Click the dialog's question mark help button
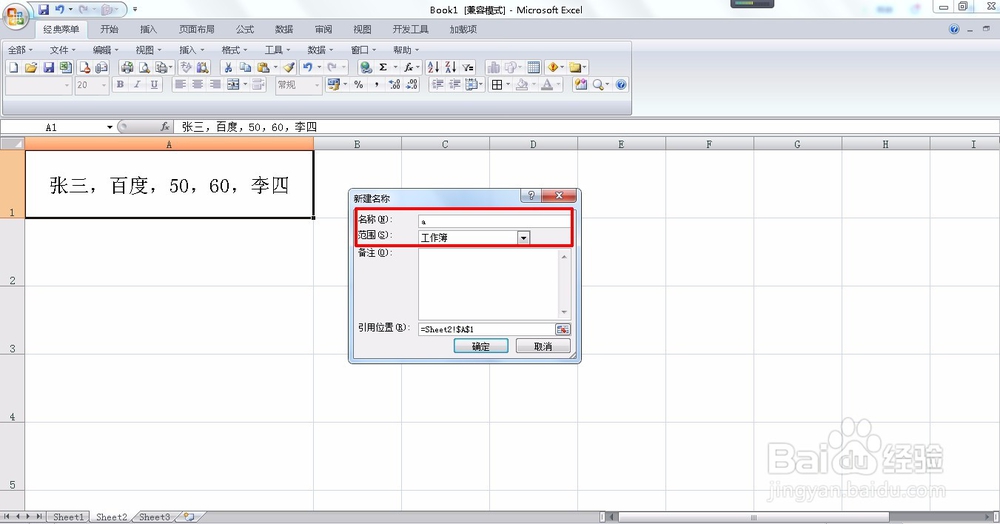This screenshot has height=524, width=1000. point(531,196)
